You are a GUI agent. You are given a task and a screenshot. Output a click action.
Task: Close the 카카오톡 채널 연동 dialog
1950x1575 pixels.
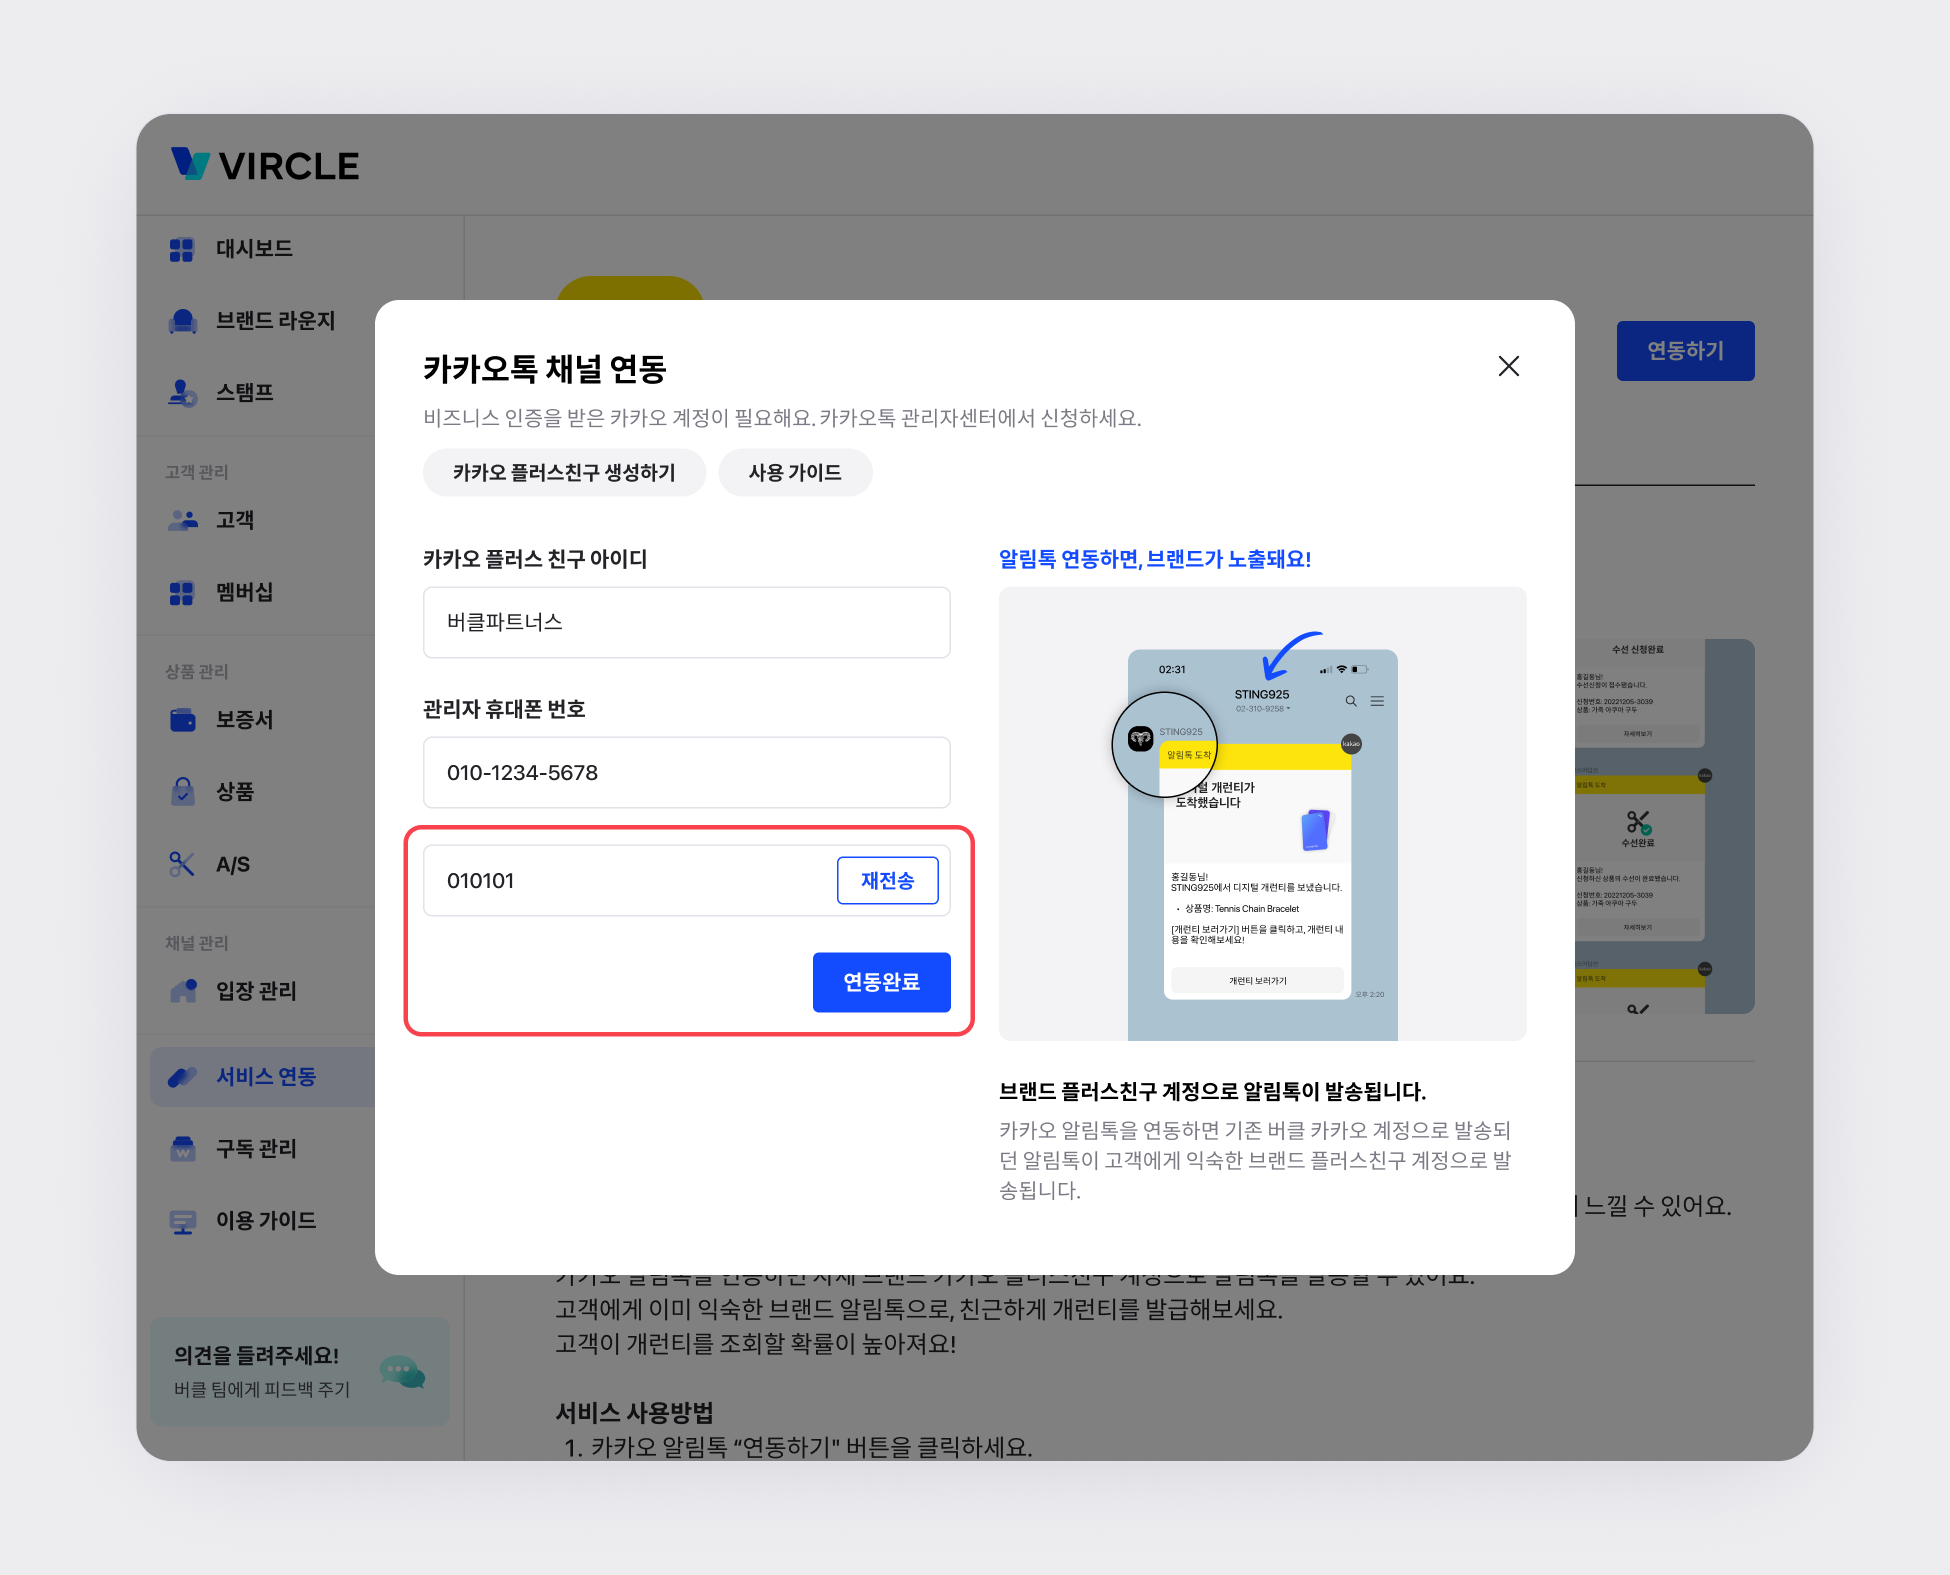(1508, 366)
